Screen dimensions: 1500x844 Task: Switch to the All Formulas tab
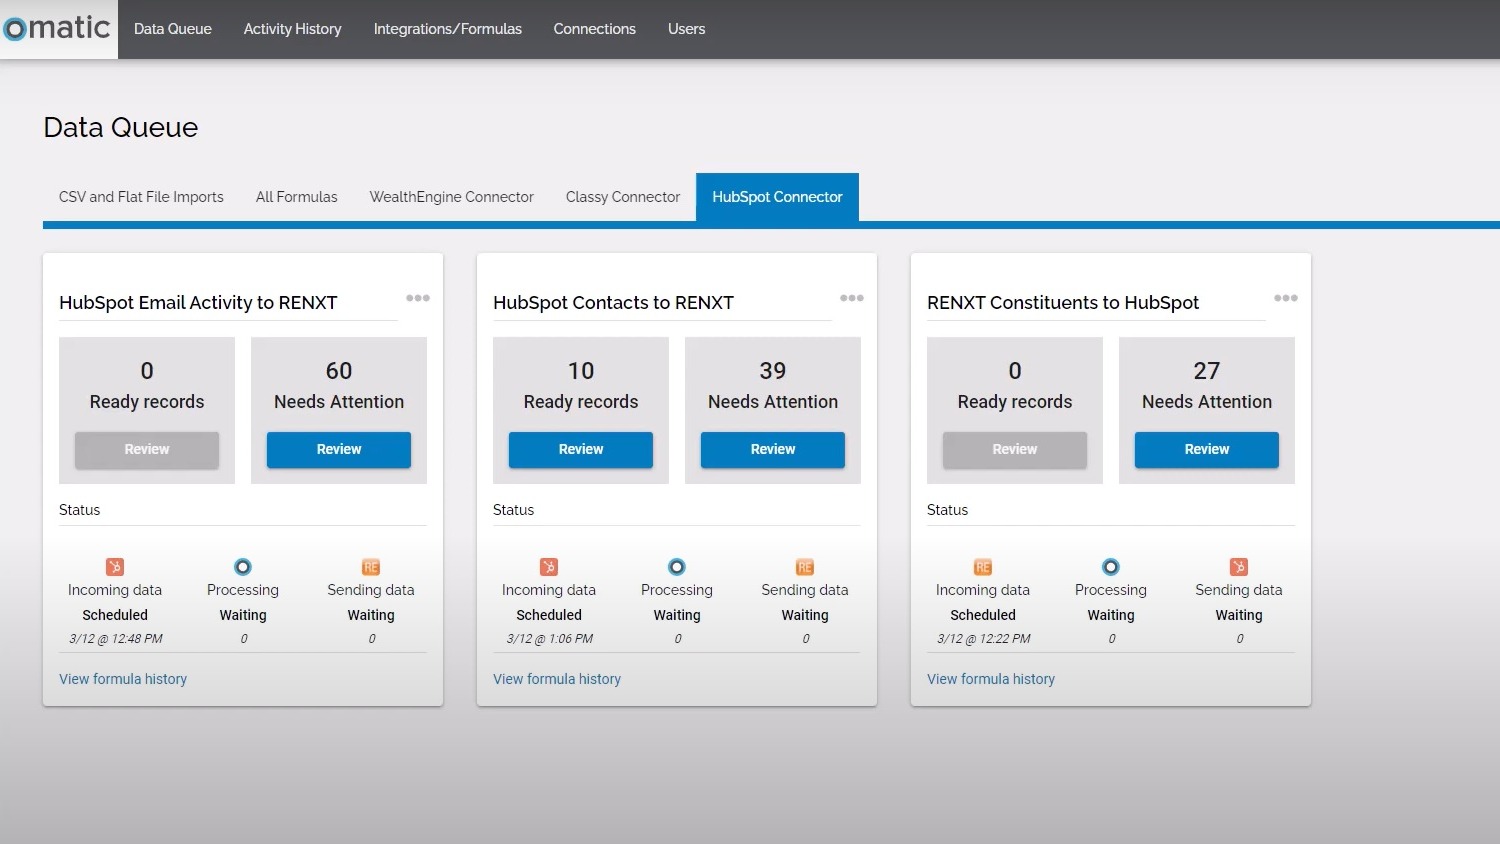[x=296, y=197]
